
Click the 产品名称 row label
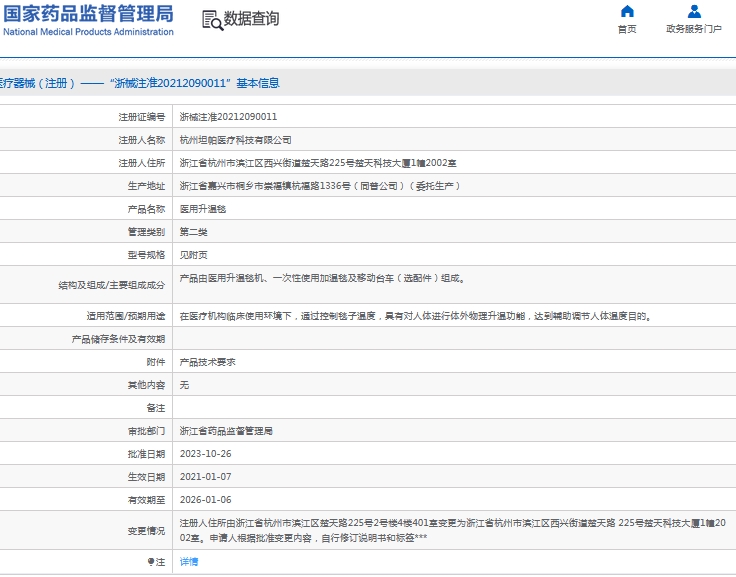pyautogui.click(x=146, y=209)
